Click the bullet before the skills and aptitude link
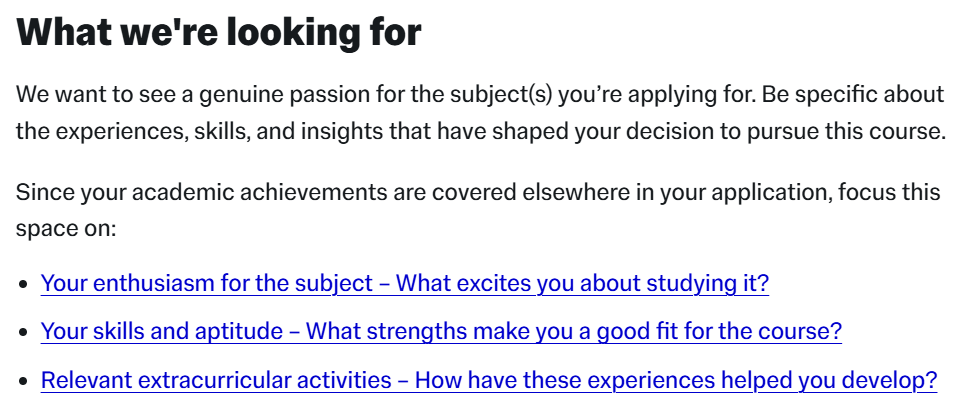This screenshot has width=968, height=415. coord(24,333)
